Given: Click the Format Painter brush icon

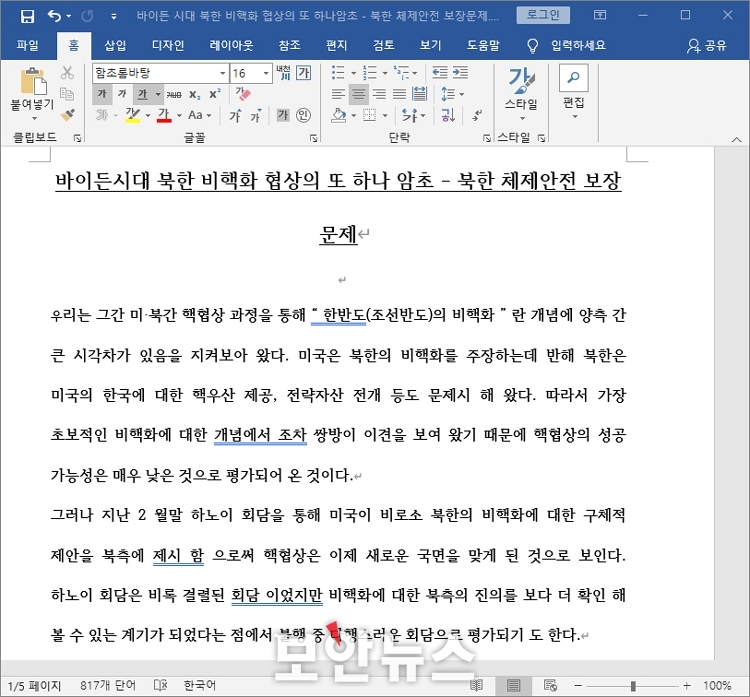Looking at the screenshot, I should (x=67, y=115).
